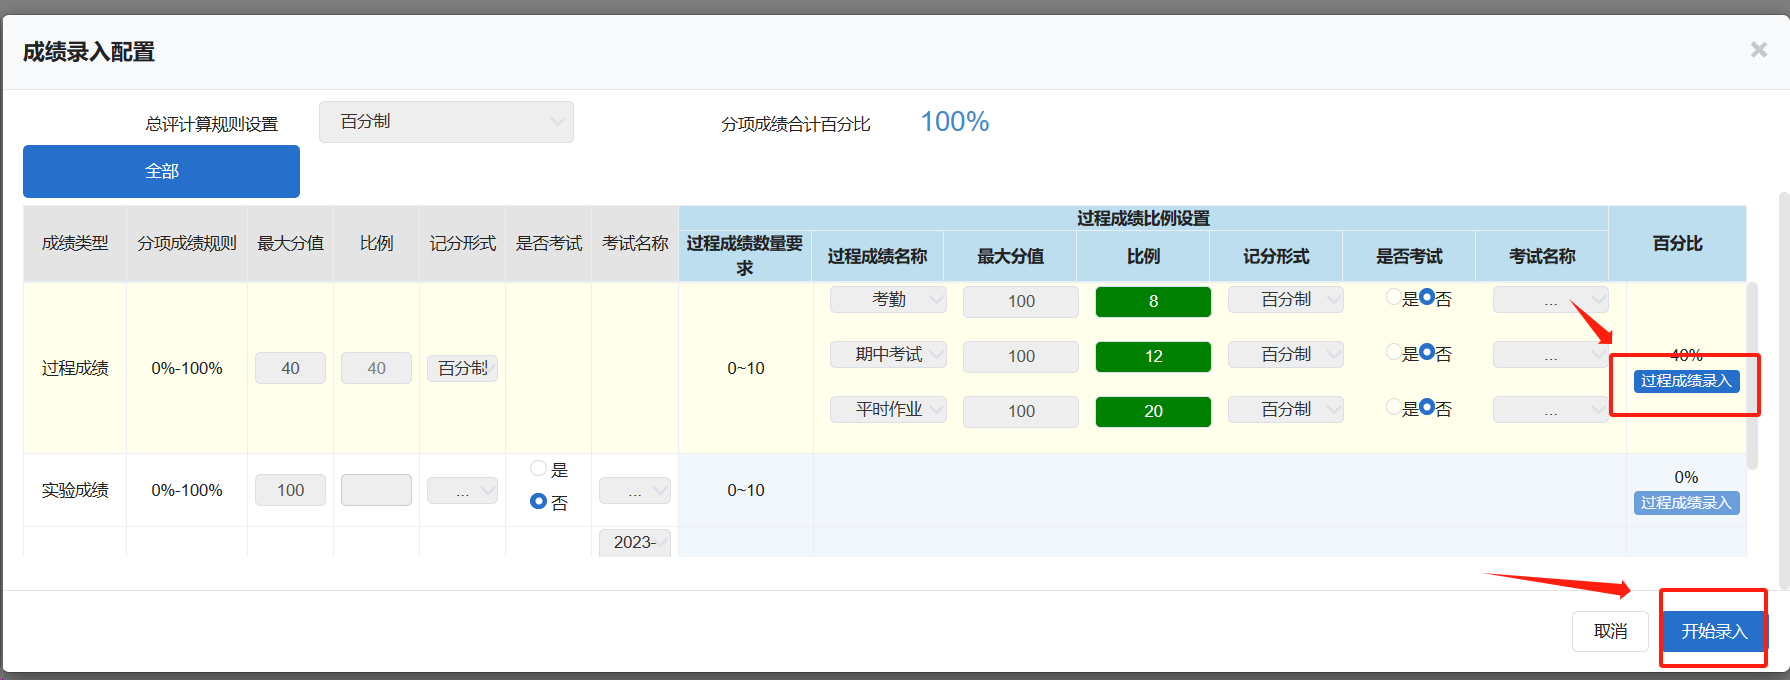Click 最大分值 field of 期中考试 row
The height and width of the screenshot is (680, 1790).
tap(1020, 356)
